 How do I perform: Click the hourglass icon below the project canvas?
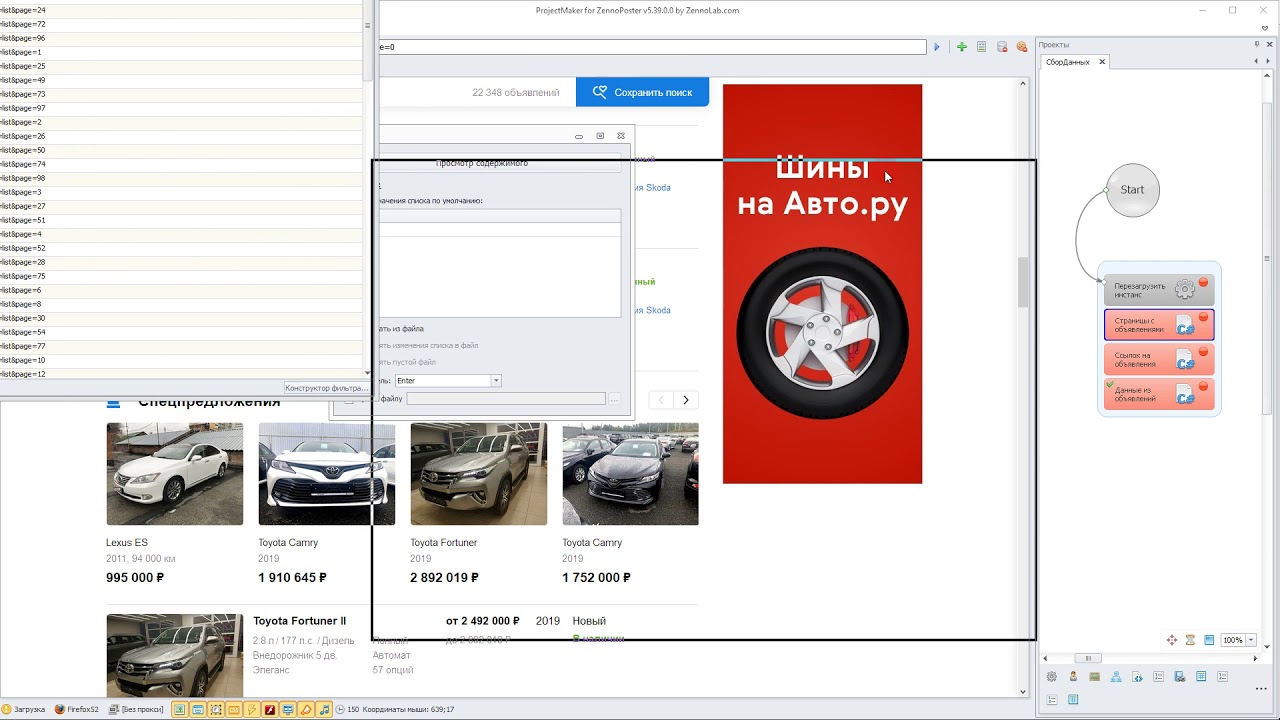pyautogui.click(x=1190, y=640)
